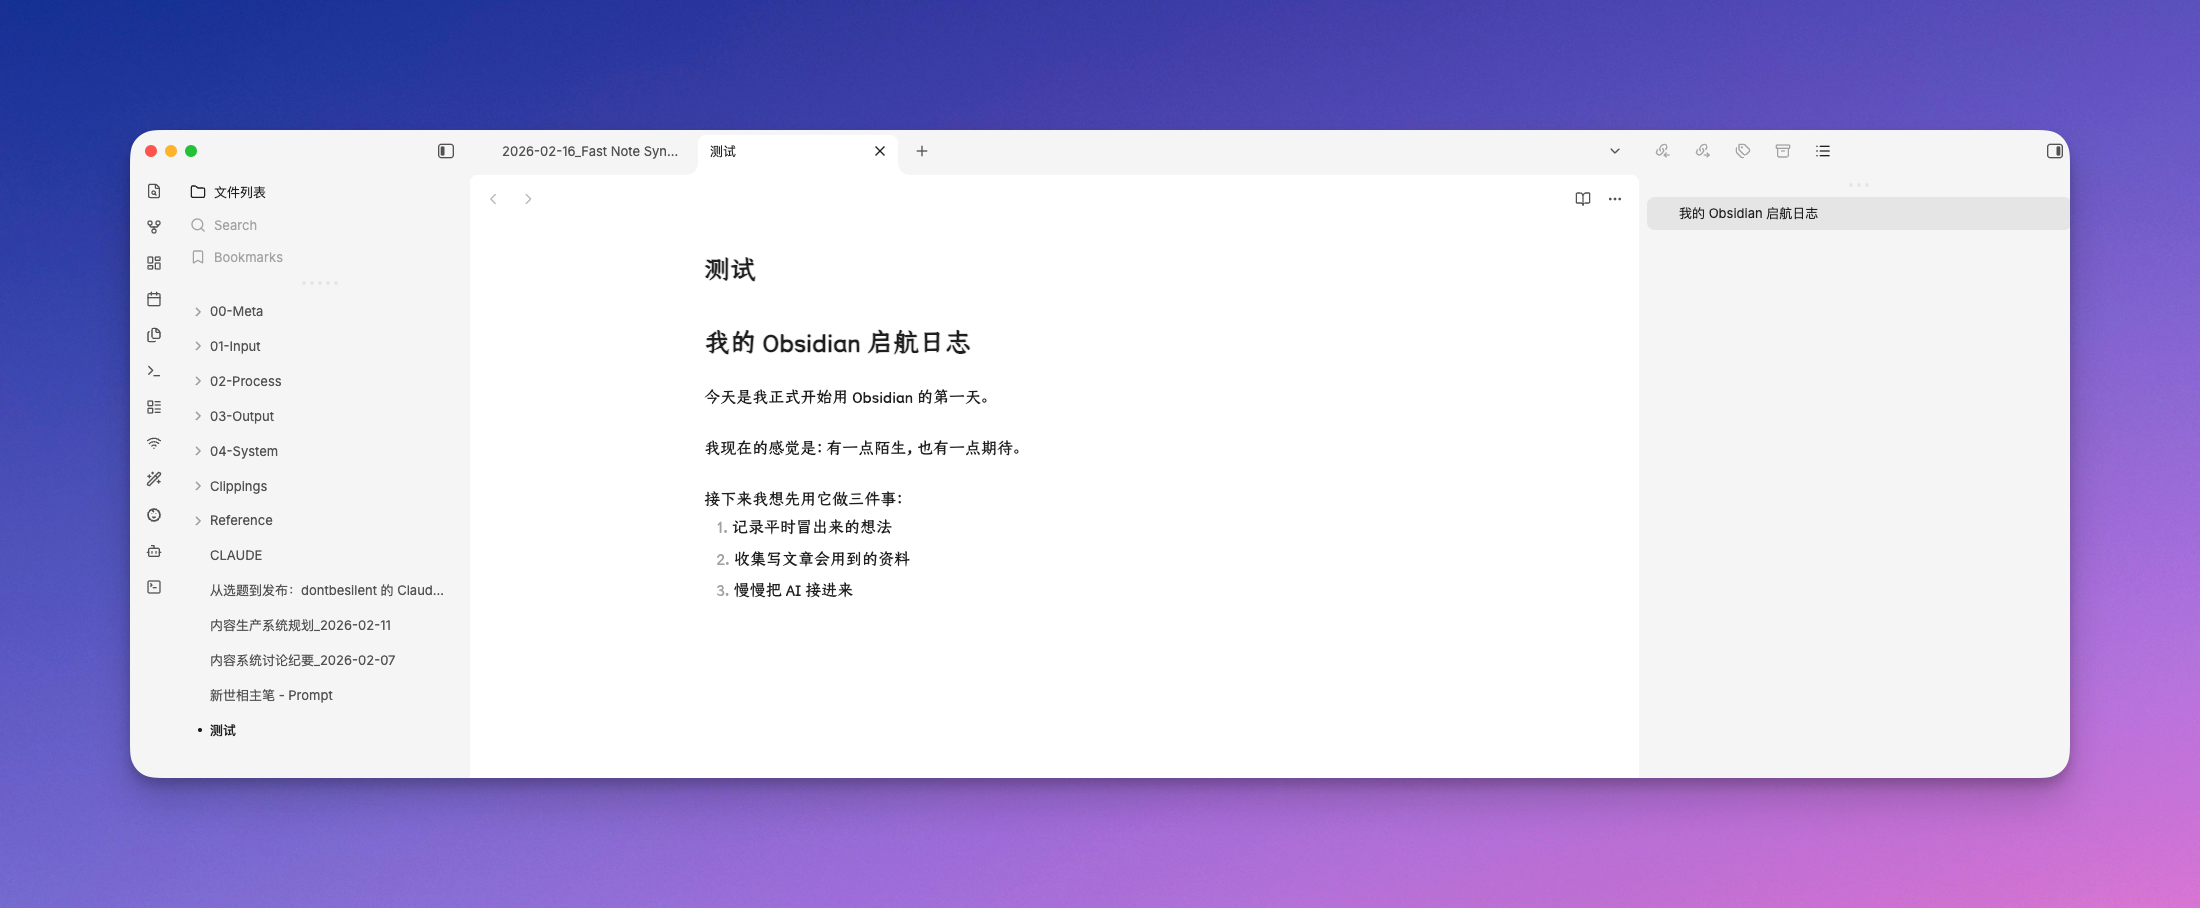Show the outgoing links panel
Screen dimensions: 2200x908
tap(1702, 151)
